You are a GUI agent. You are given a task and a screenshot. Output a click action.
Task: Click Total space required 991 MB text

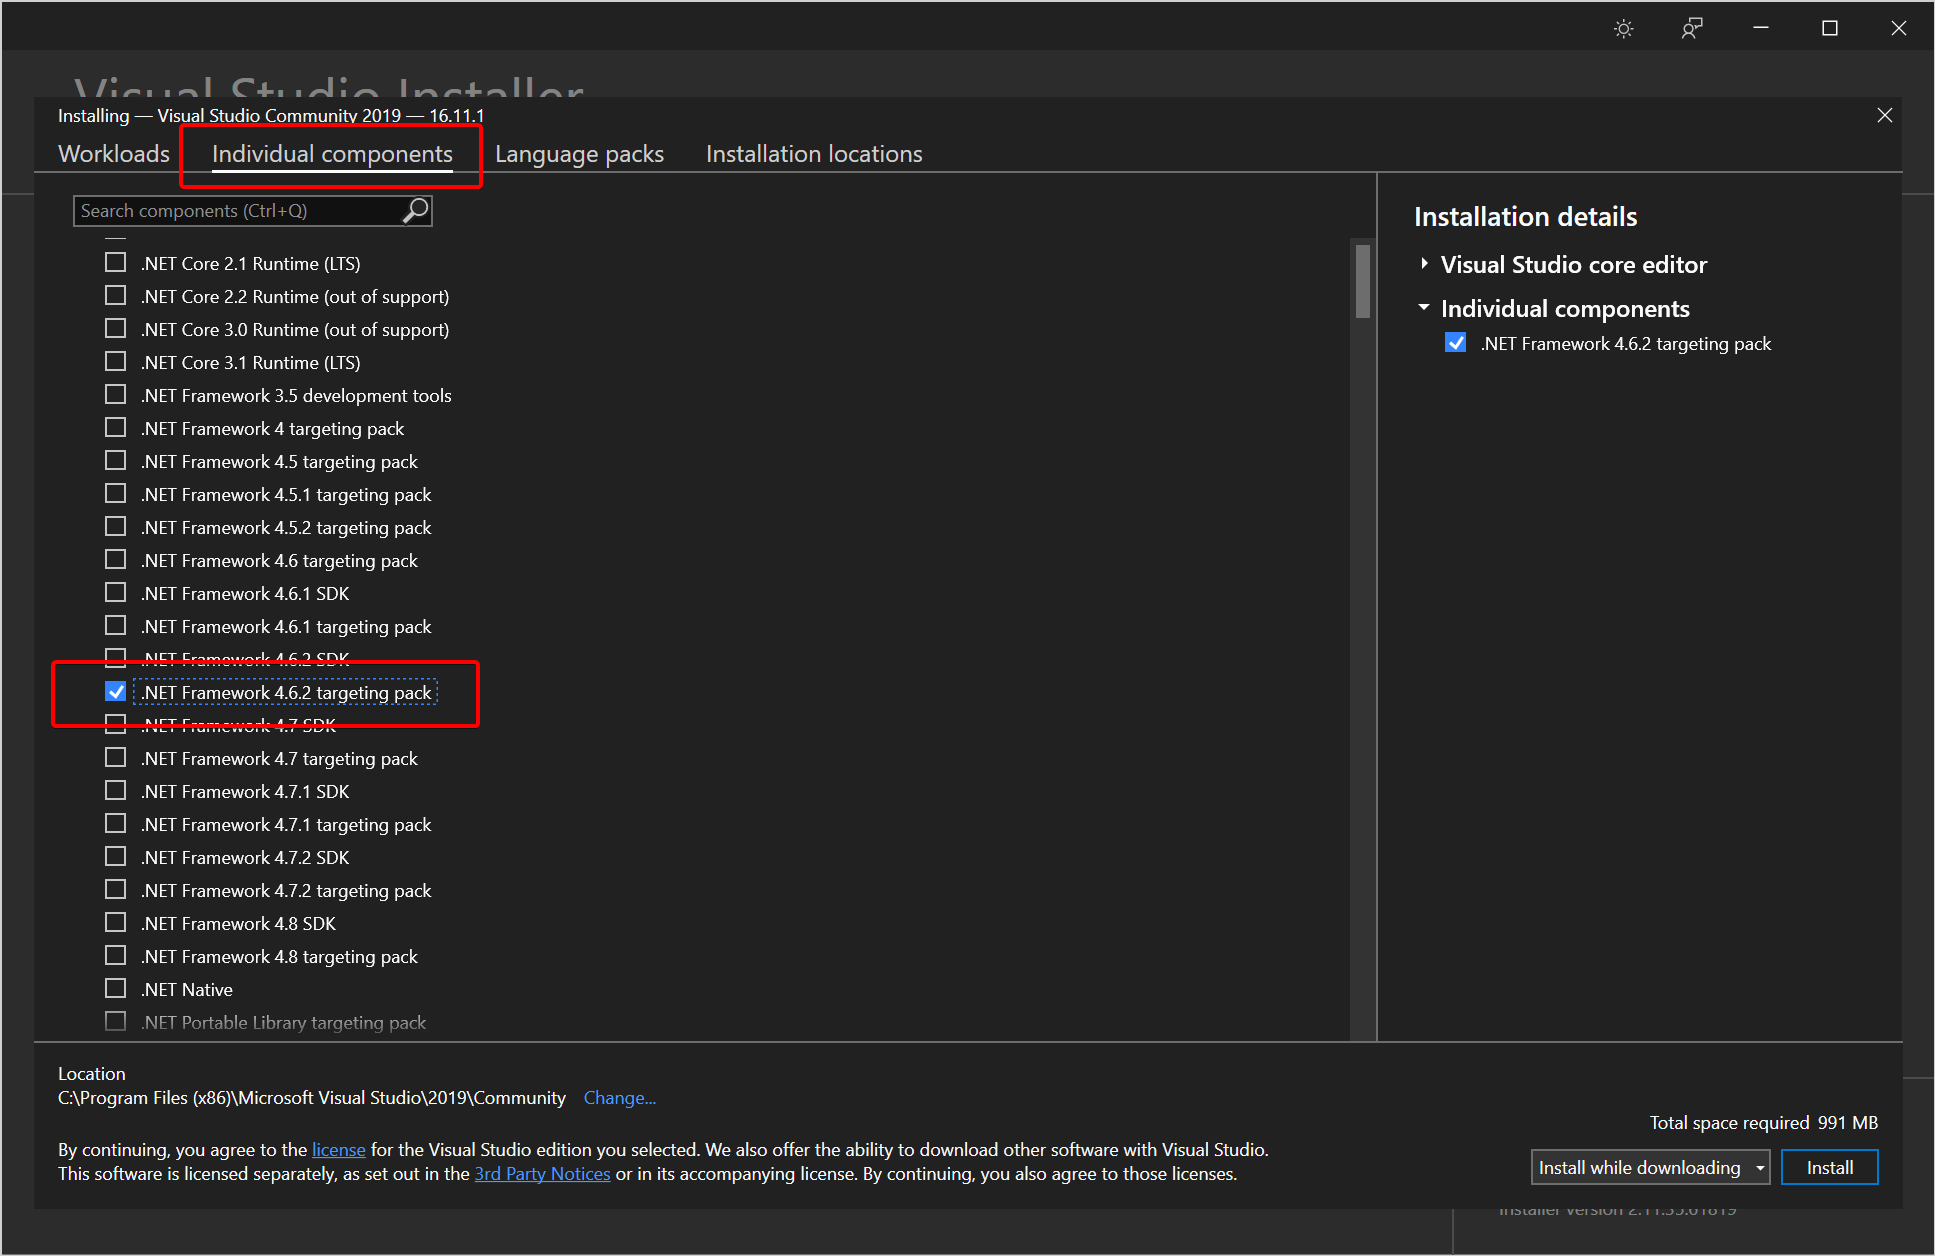click(x=1764, y=1123)
